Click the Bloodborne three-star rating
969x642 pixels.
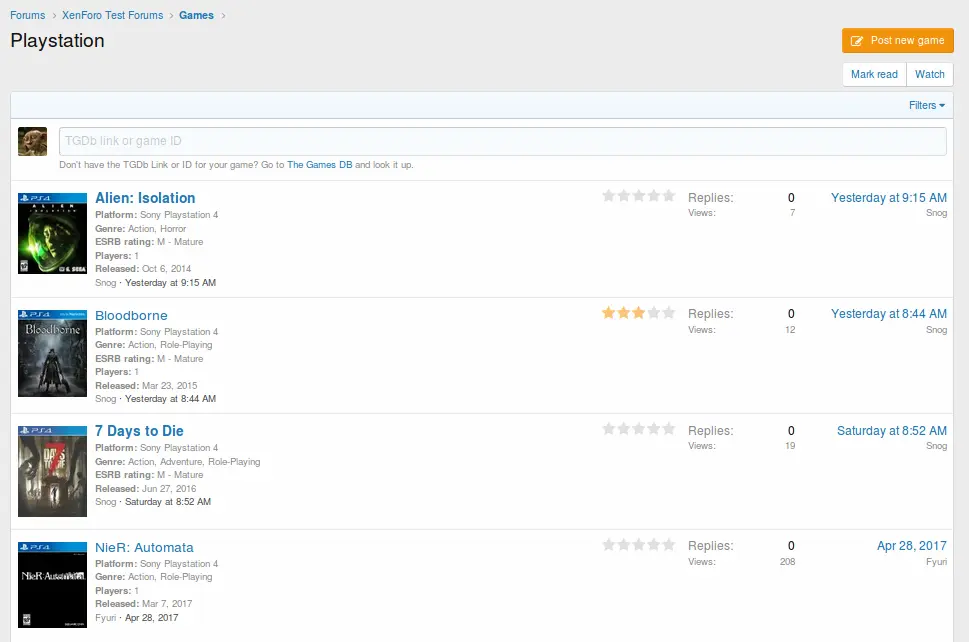click(x=638, y=313)
